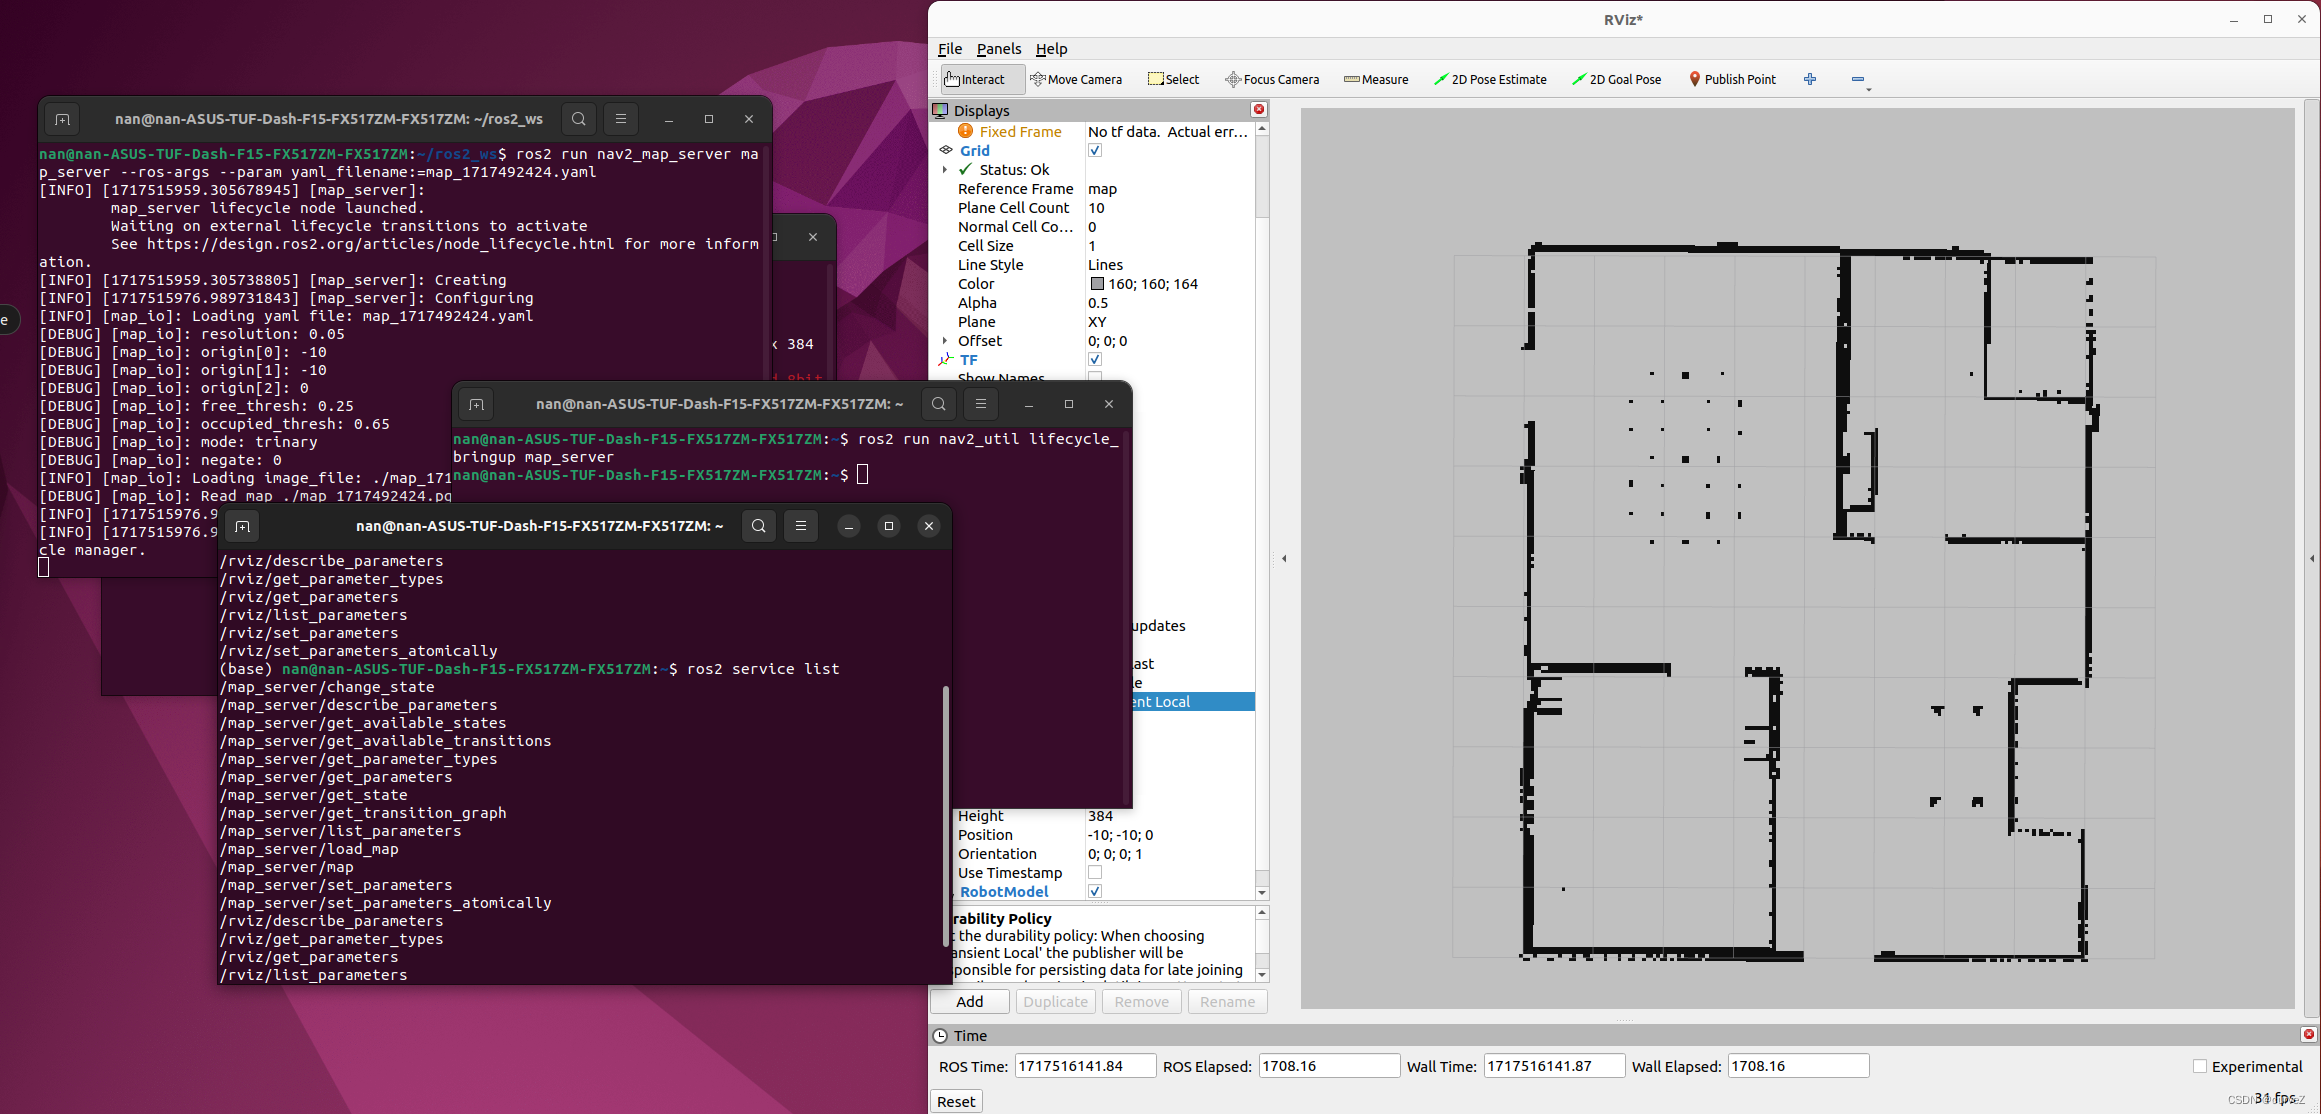Enable the Experimental checkbox
The image size is (2321, 1114).
2199,1066
